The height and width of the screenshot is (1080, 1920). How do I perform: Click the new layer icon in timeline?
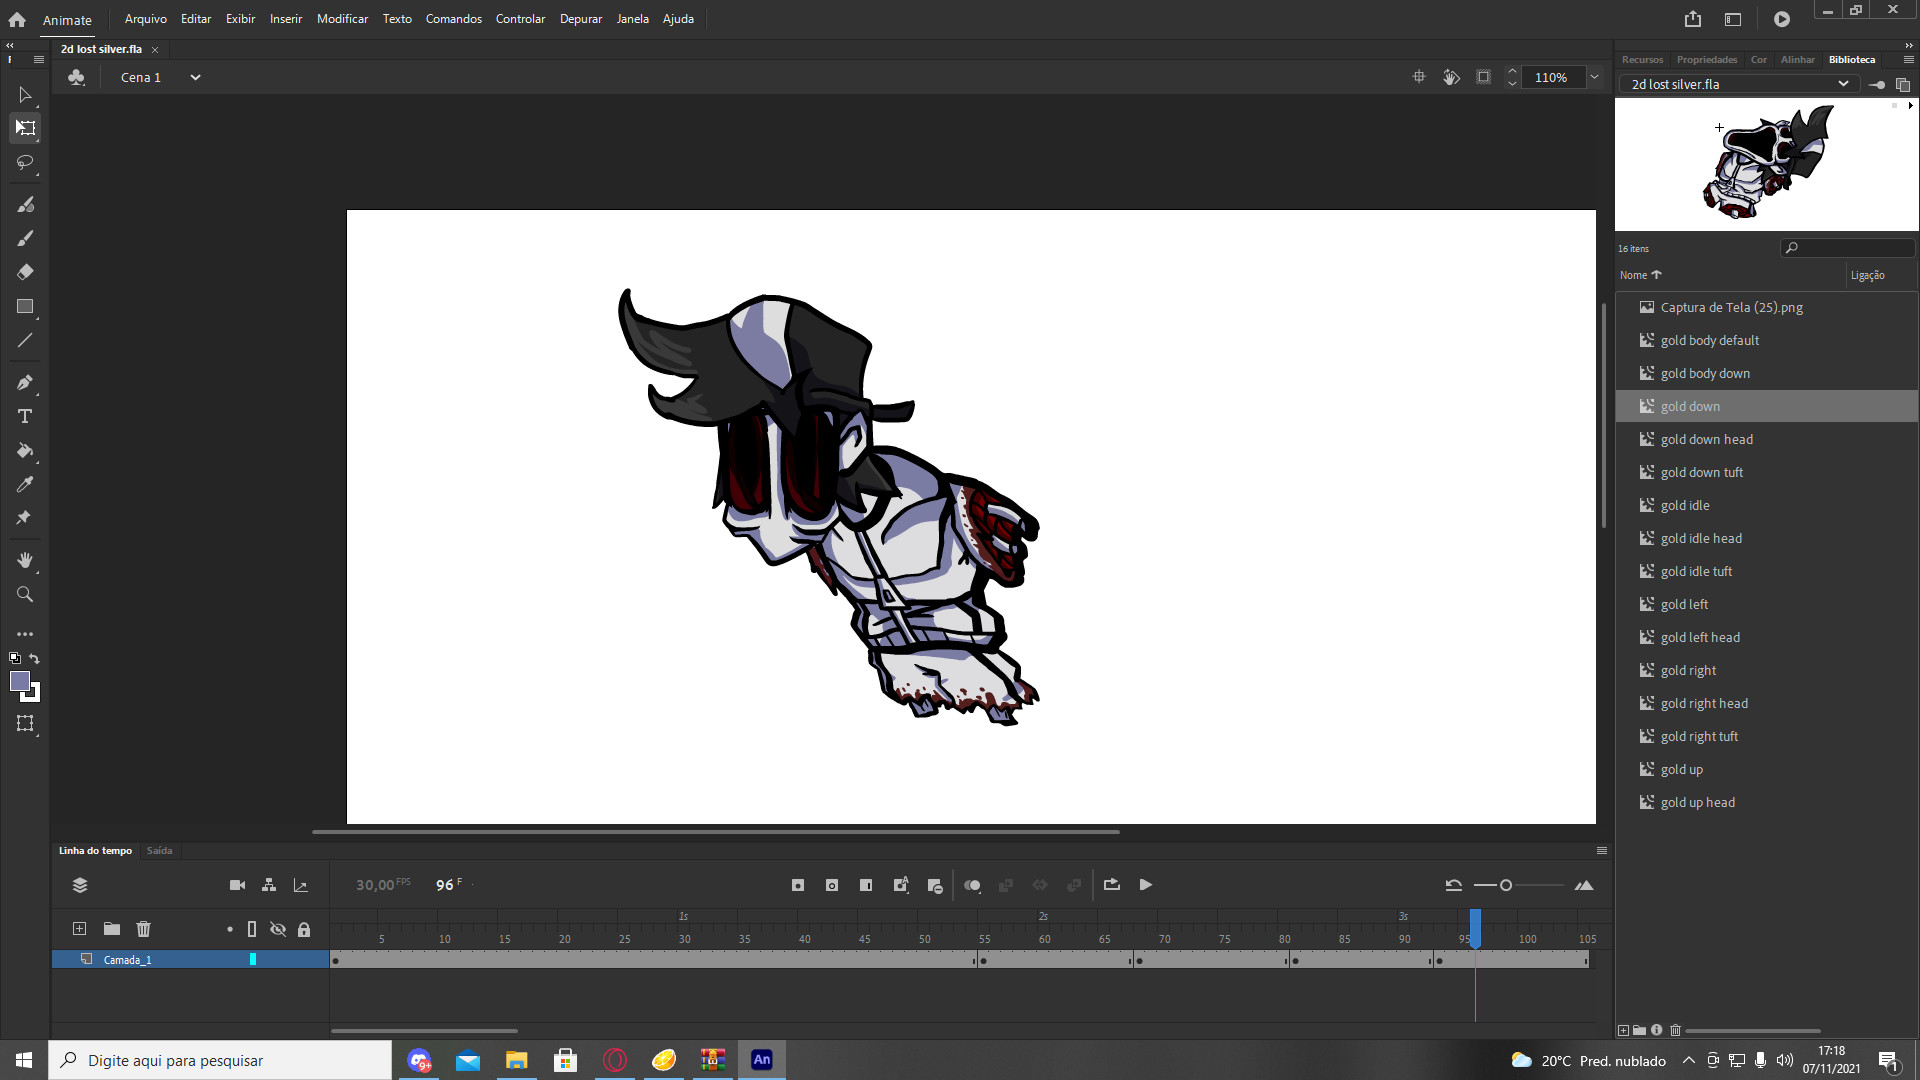79,929
